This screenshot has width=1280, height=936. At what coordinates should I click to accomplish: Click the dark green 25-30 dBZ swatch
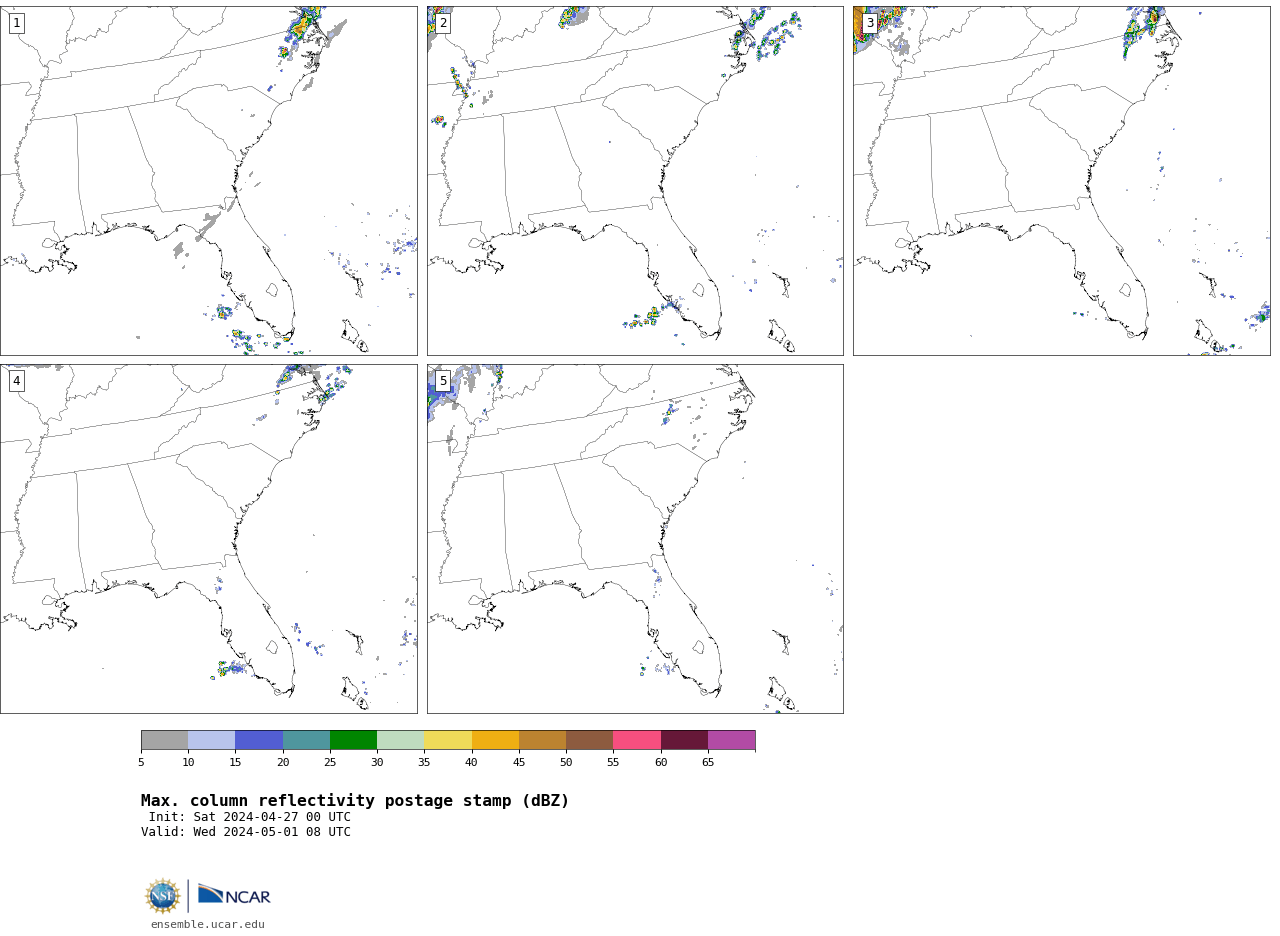(353, 740)
